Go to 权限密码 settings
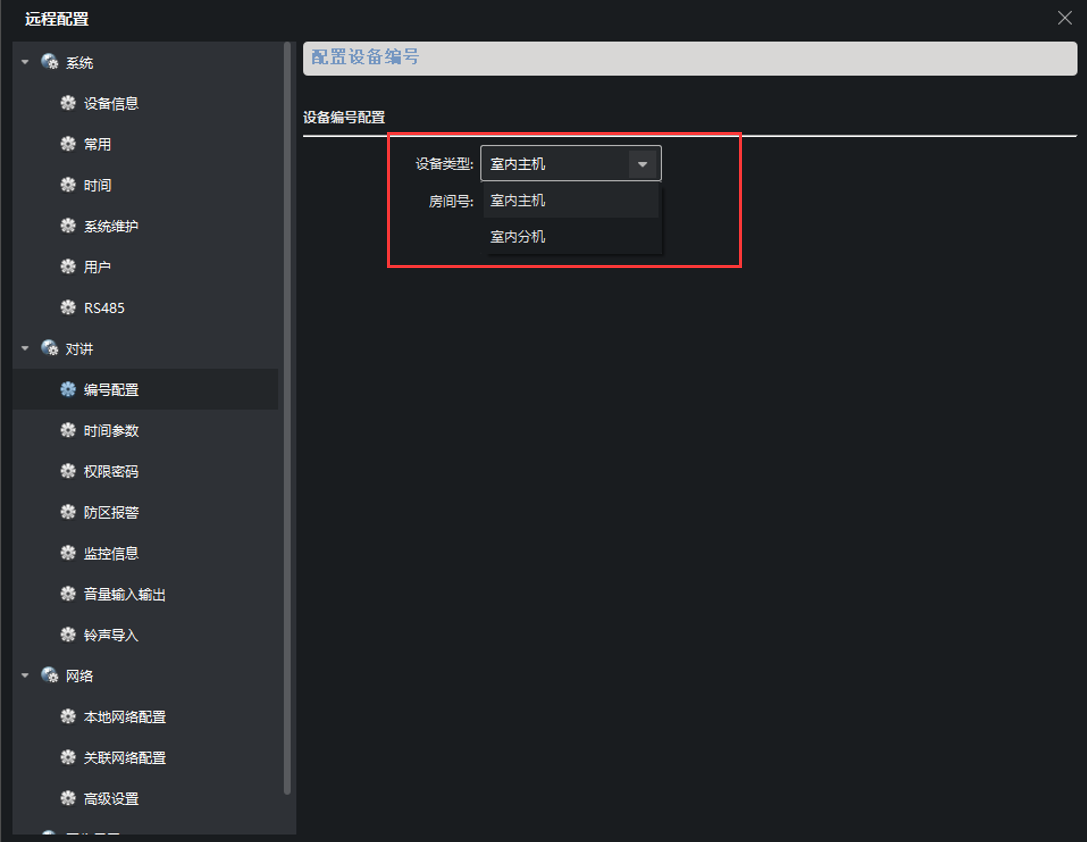 point(111,471)
